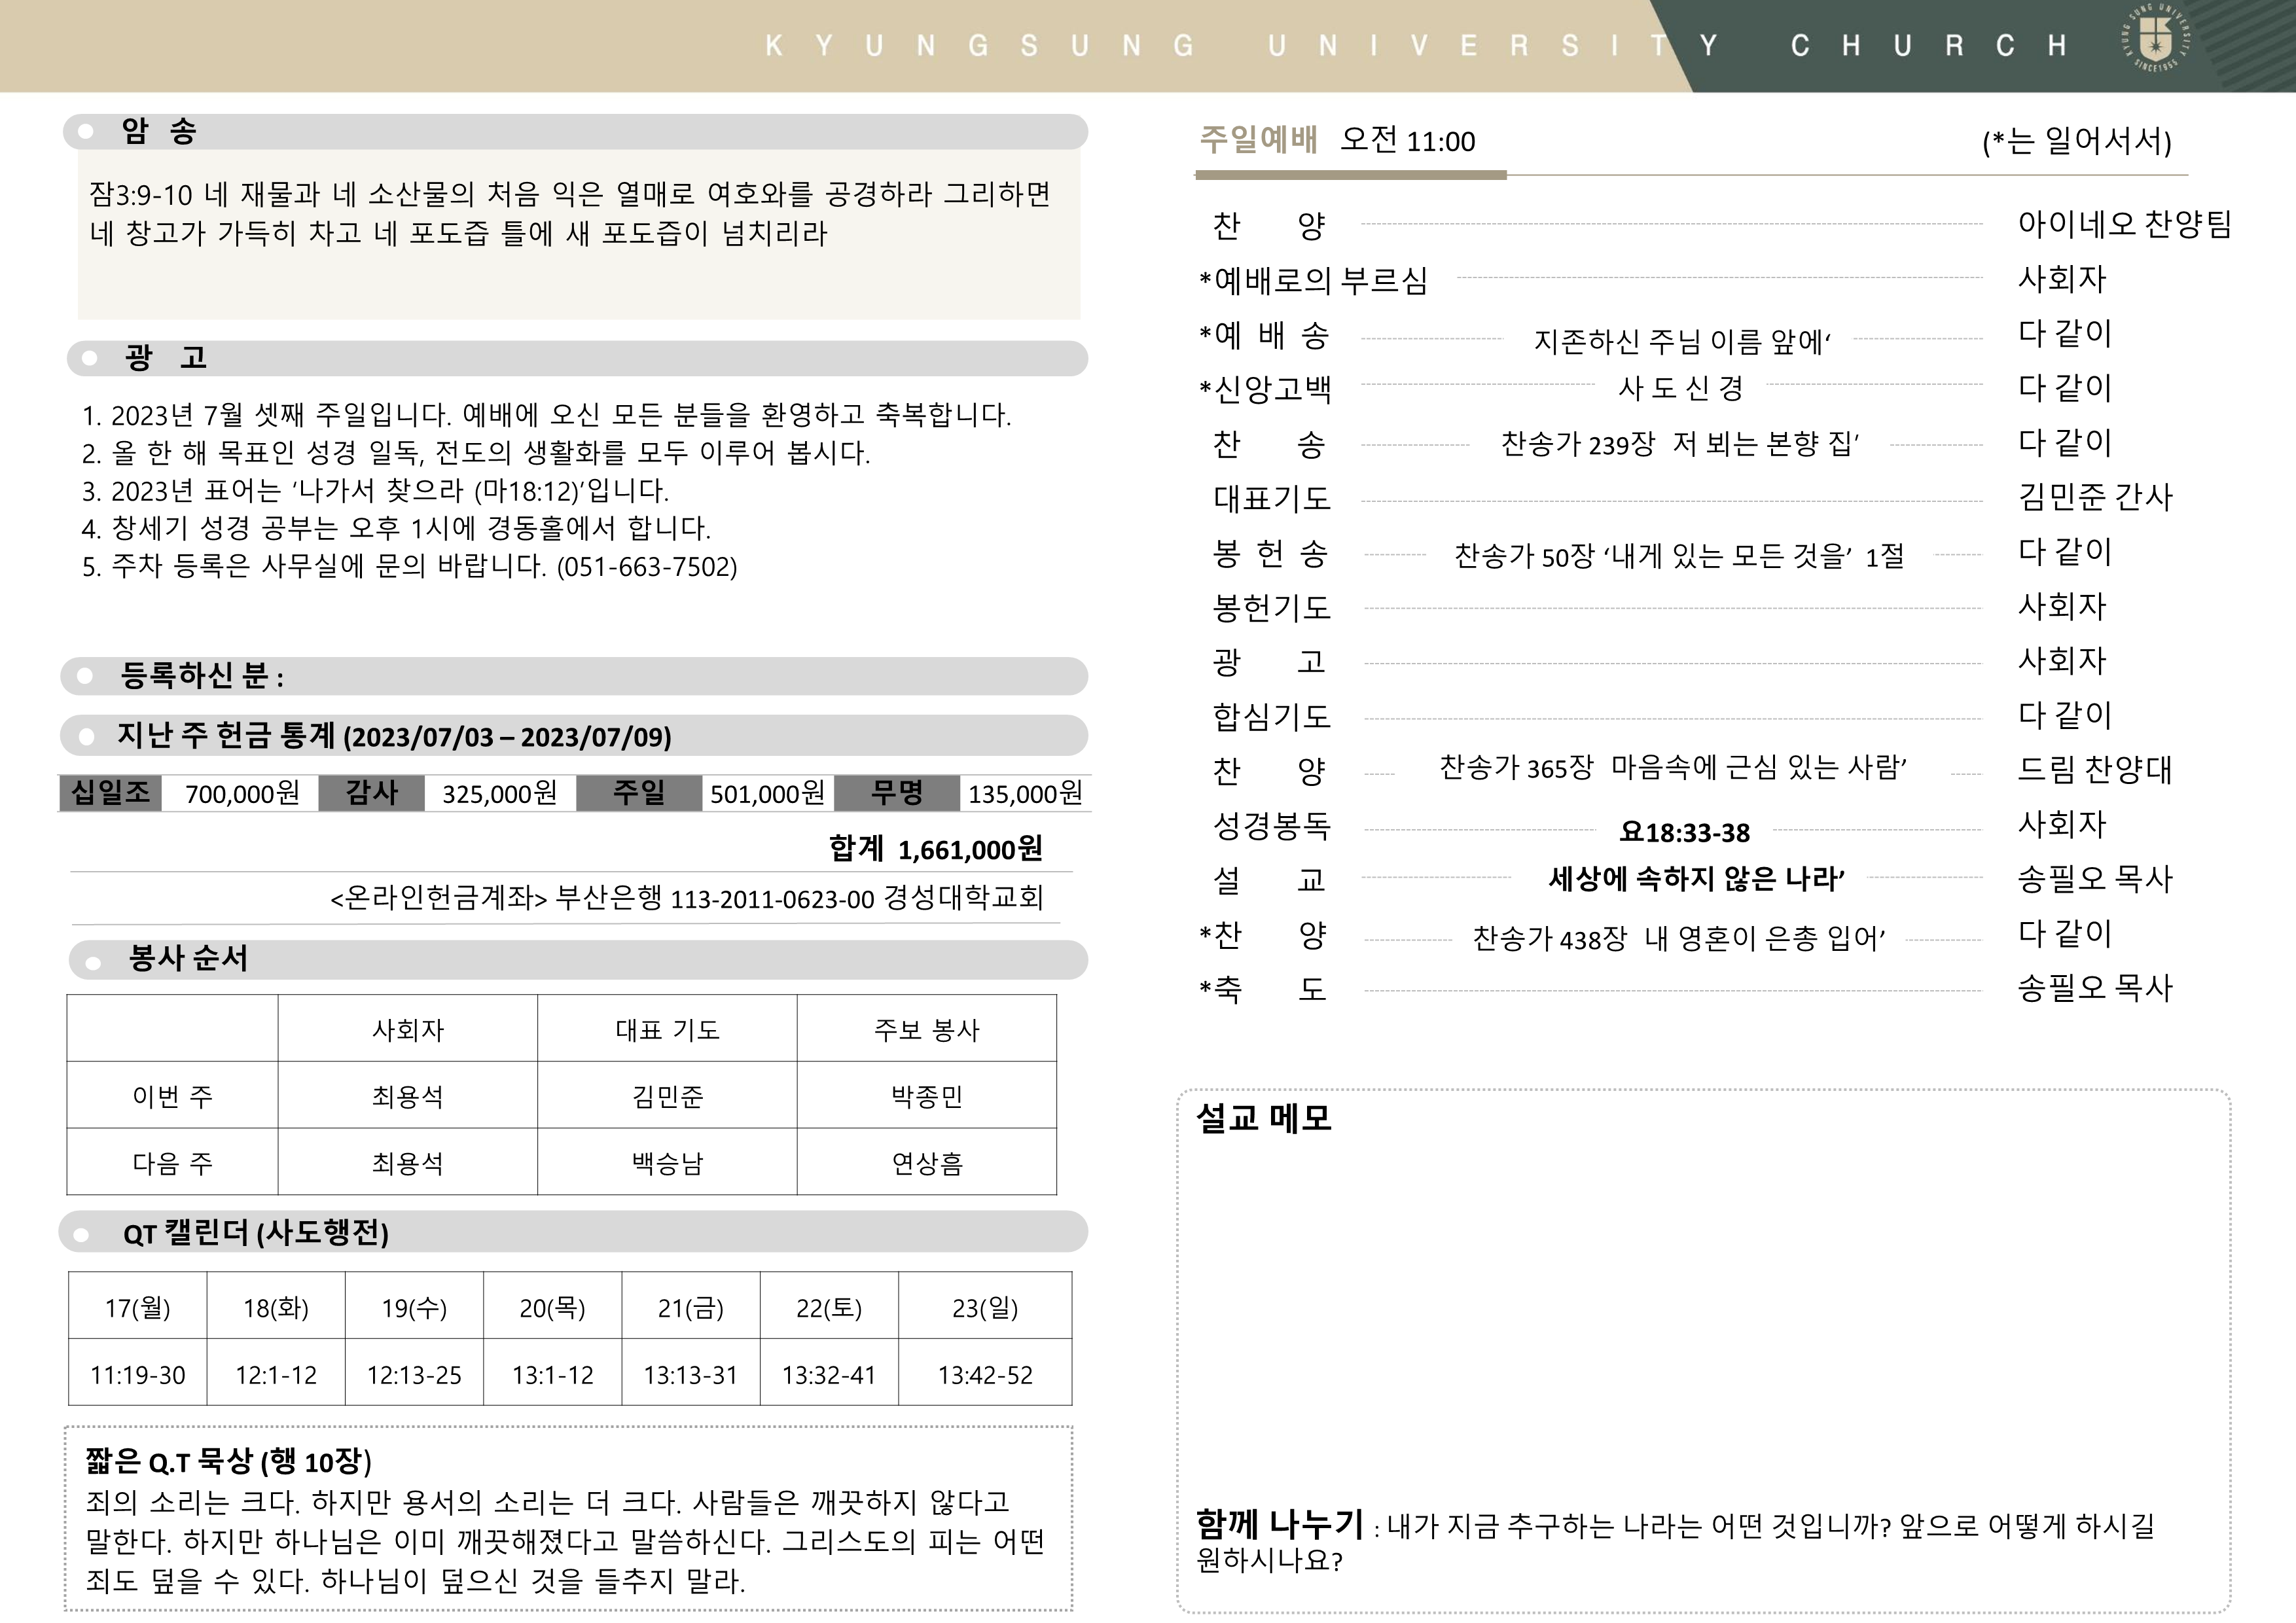Click the 135,000원 amount

tap(1025, 794)
